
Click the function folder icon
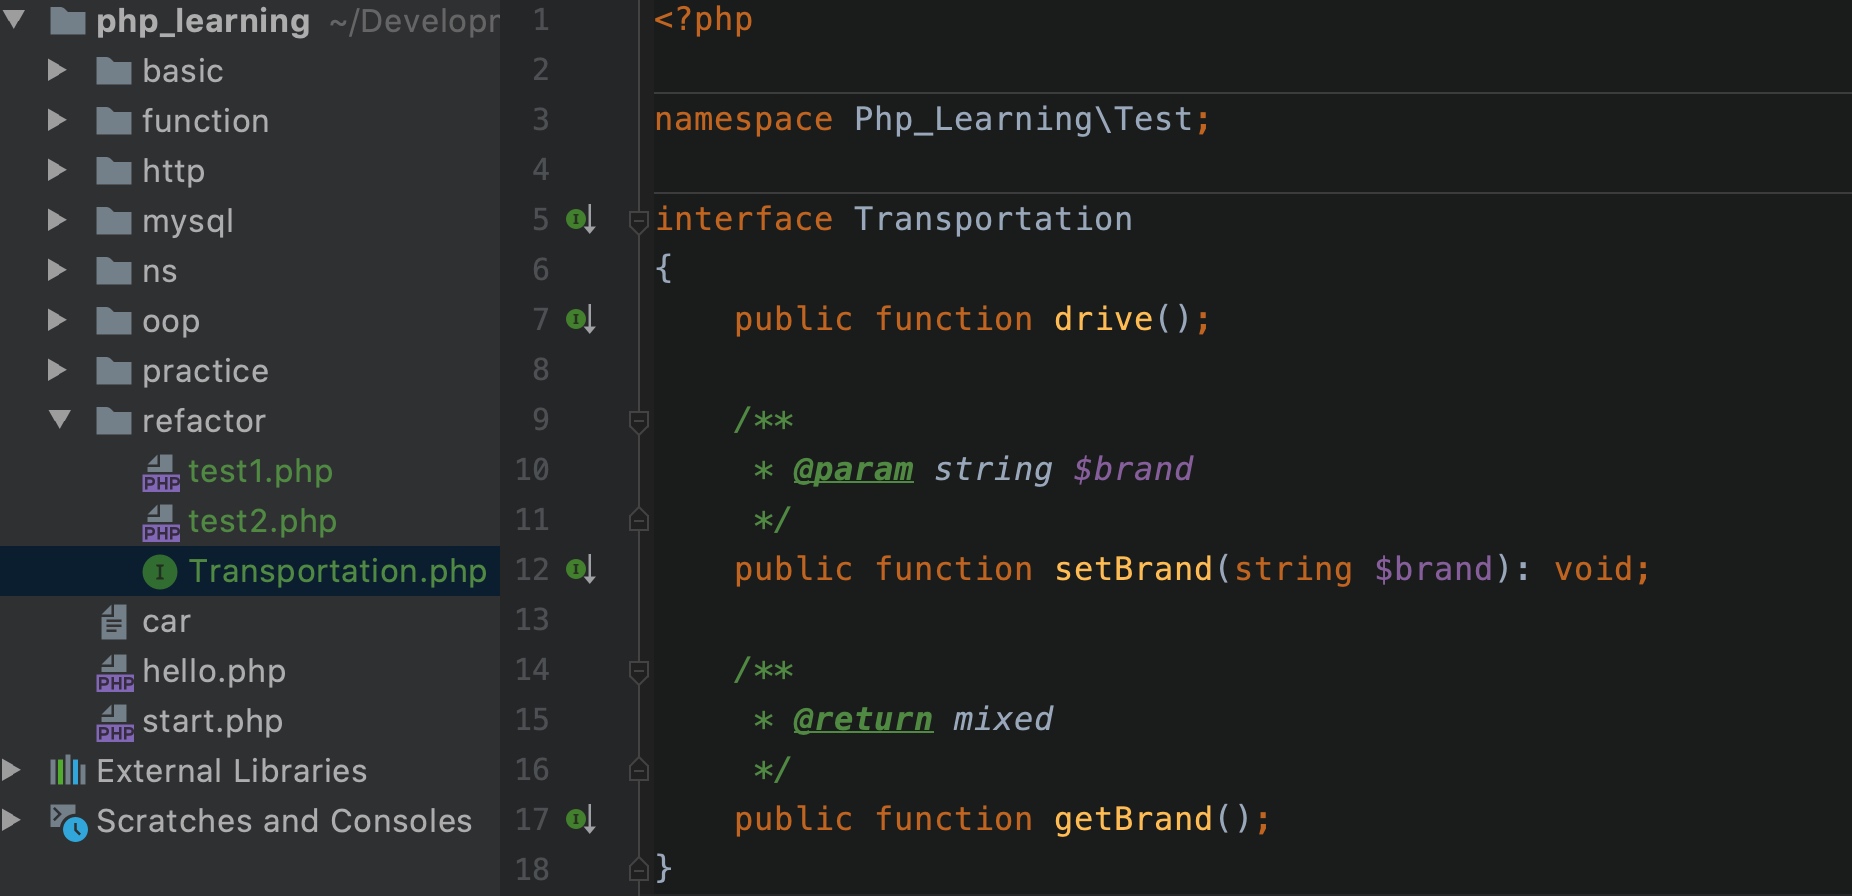[x=113, y=121]
